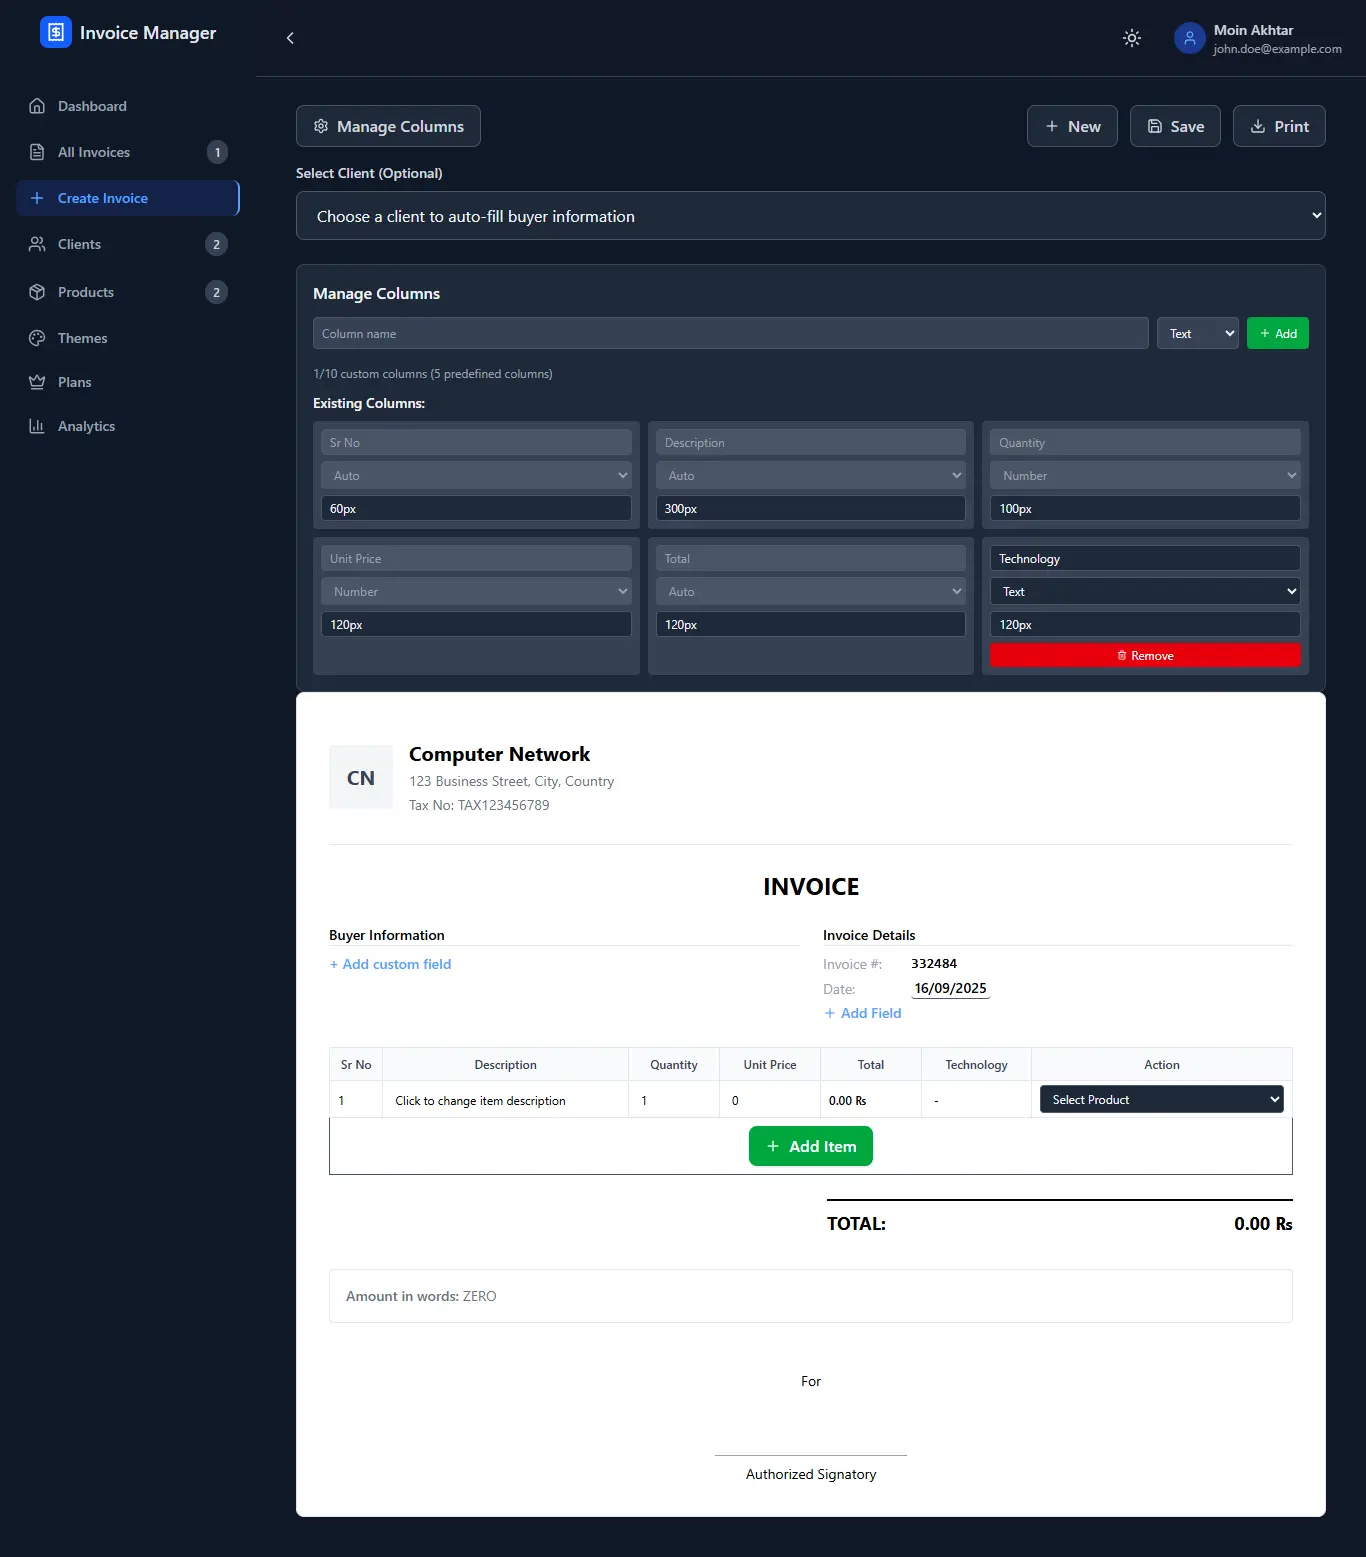Click the Products box icon
1366x1557 pixels.
37,292
